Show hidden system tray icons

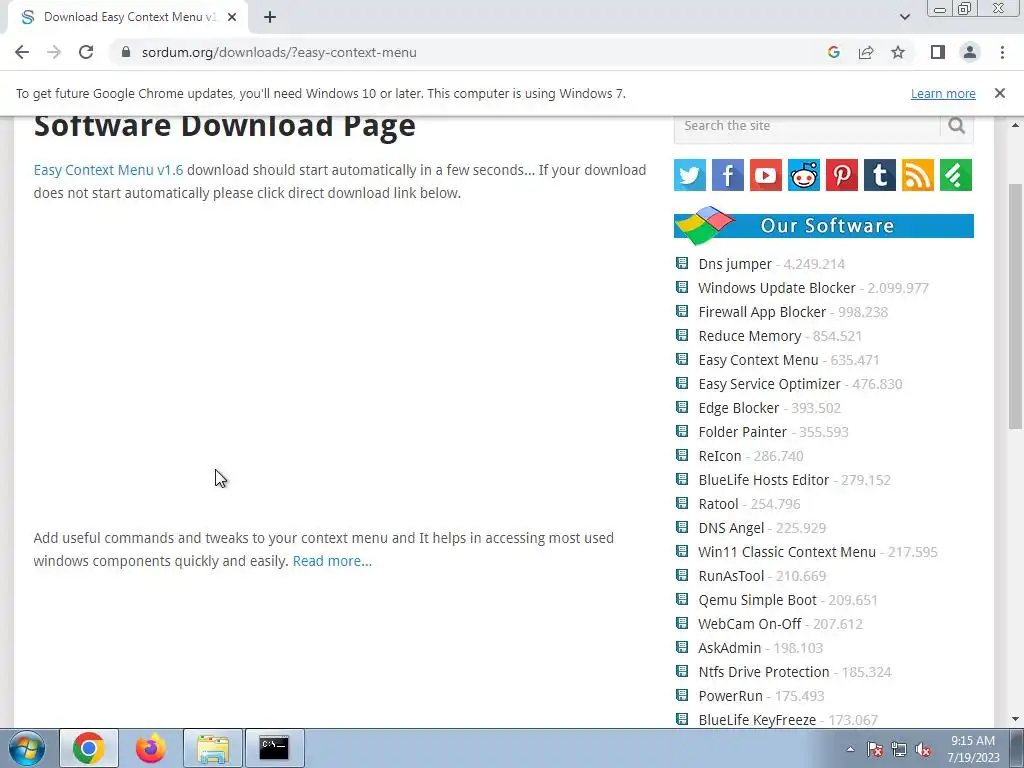[x=850, y=749]
